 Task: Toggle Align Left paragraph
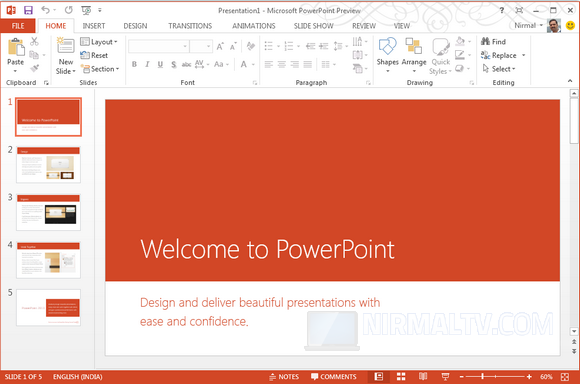pos(269,64)
